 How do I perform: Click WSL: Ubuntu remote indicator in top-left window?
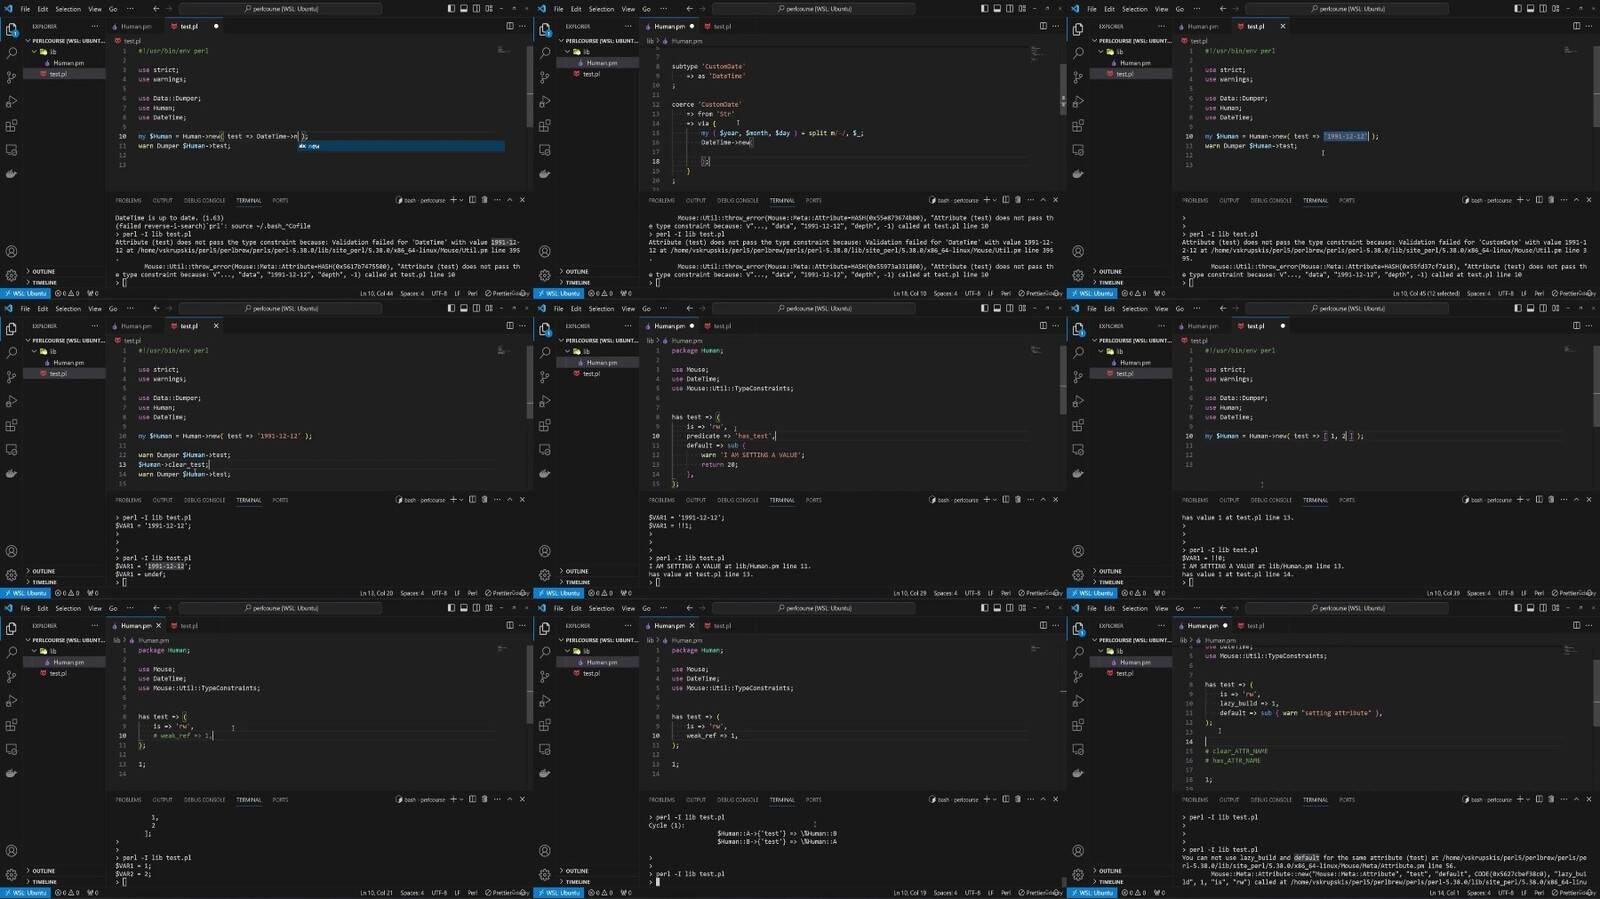(25, 294)
